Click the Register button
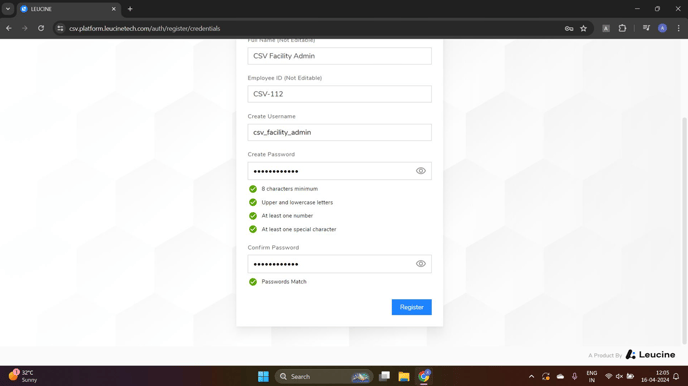688x386 pixels. pyautogui.click(x=411, y=307)
